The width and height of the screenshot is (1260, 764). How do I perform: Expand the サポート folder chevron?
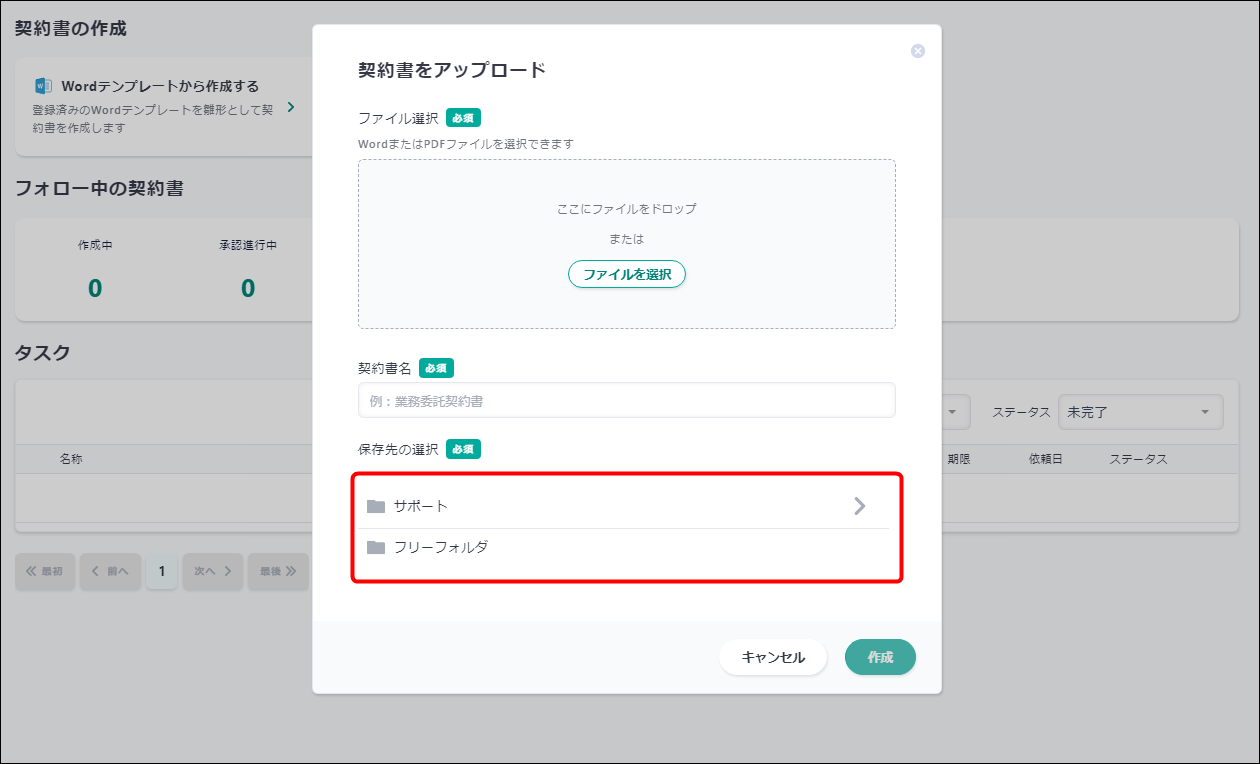pos(859,506)
